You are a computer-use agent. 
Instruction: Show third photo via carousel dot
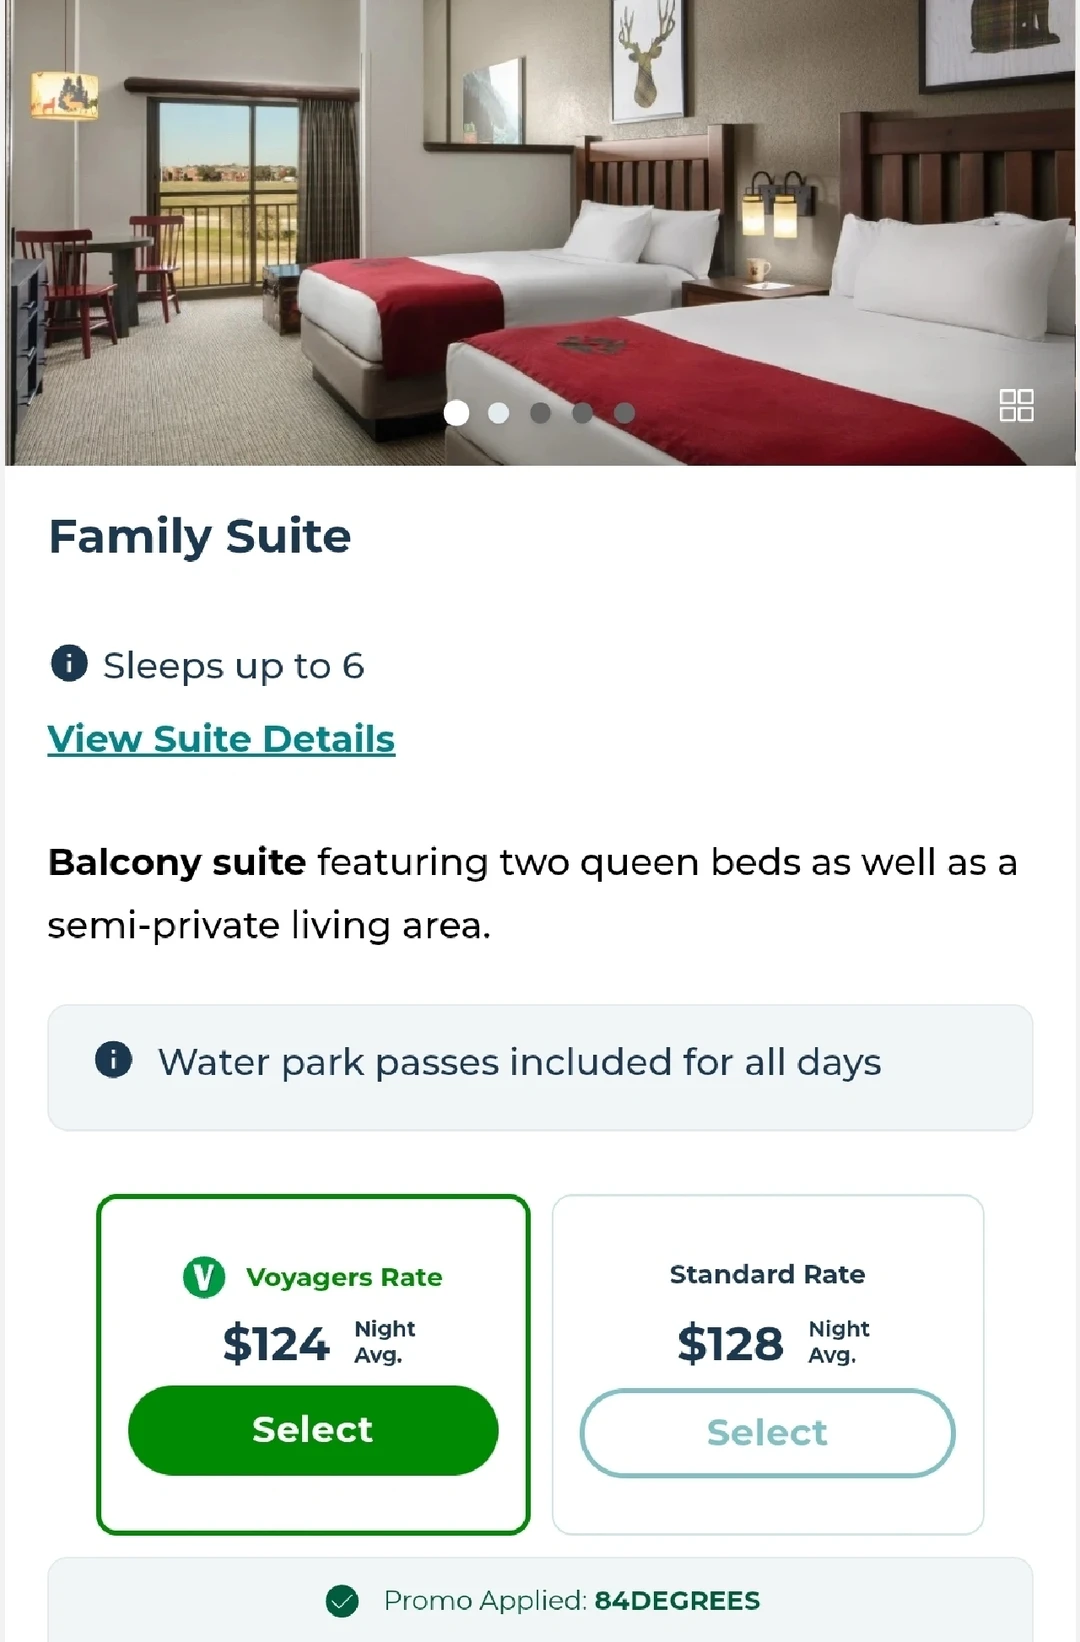[x=540, y=413]
